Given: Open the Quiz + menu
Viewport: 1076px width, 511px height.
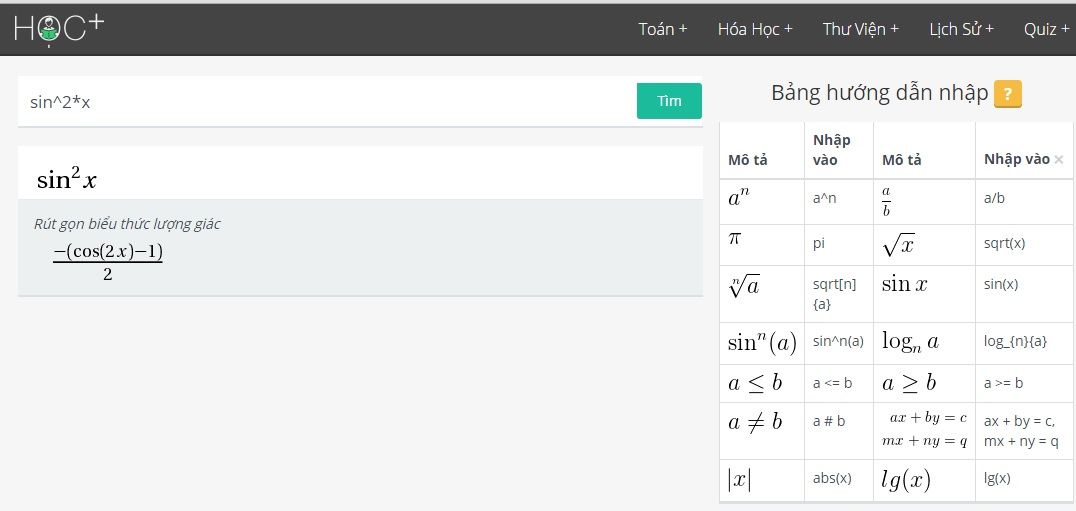Looking at the screenshot, I should point(1046,29).
